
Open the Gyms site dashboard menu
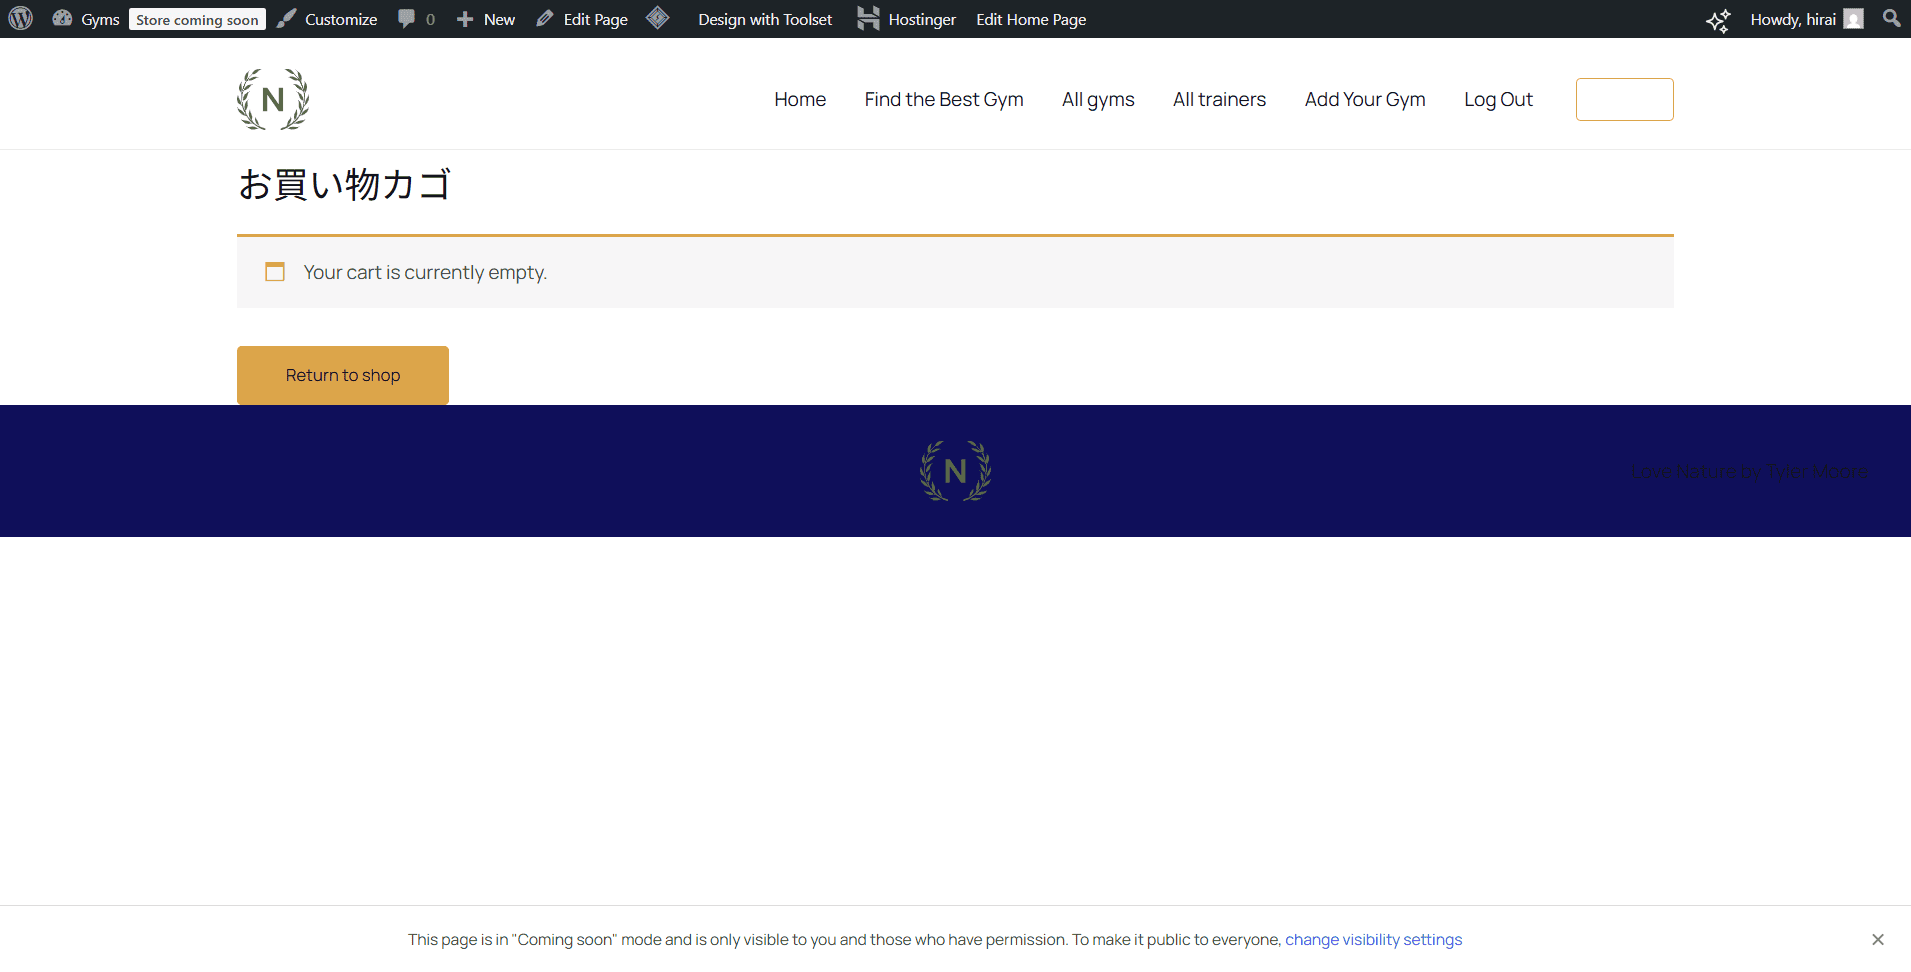pyautogui.click(x=87, y=19)
